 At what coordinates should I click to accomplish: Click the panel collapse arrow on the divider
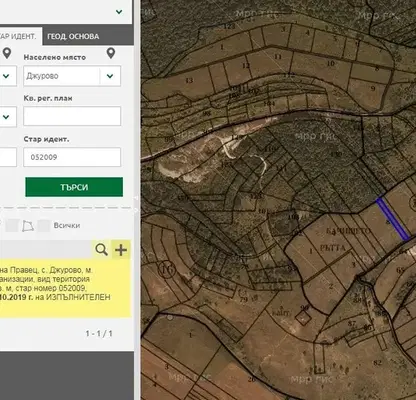pyautogui.click(x=136, y=198)
